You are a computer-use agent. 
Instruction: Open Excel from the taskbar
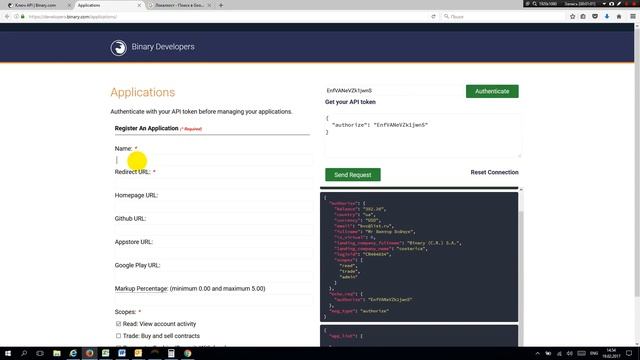point(106,353)
